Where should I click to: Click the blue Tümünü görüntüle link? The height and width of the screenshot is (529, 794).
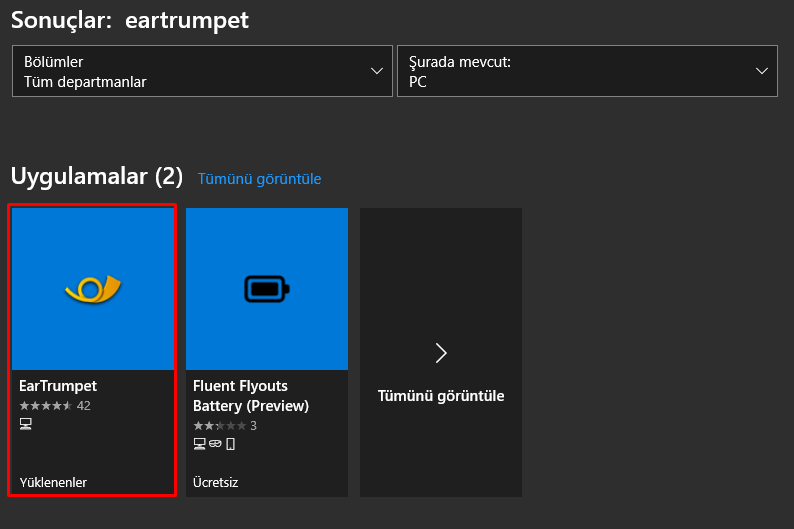tap(259, 179)
